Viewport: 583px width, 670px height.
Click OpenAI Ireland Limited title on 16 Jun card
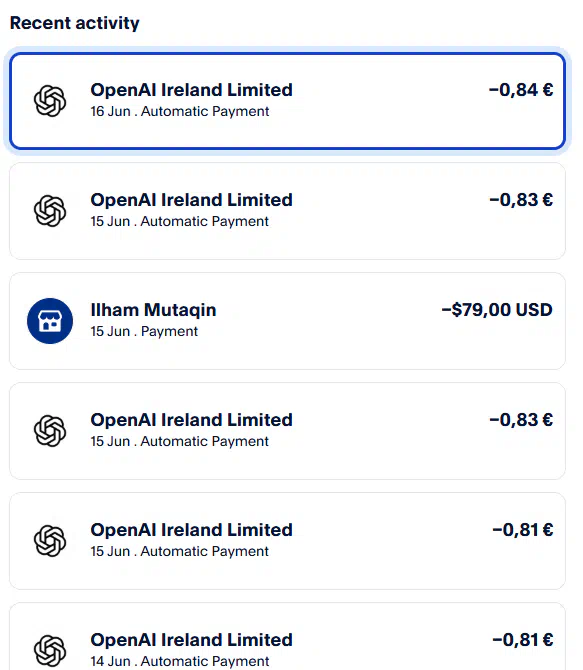tap(191, 90)
